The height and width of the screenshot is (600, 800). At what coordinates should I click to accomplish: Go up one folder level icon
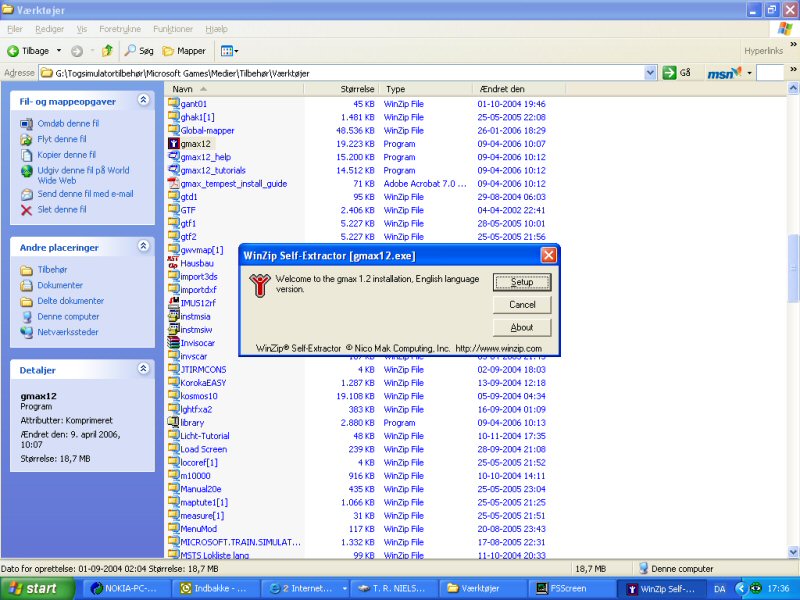point(107,51)
